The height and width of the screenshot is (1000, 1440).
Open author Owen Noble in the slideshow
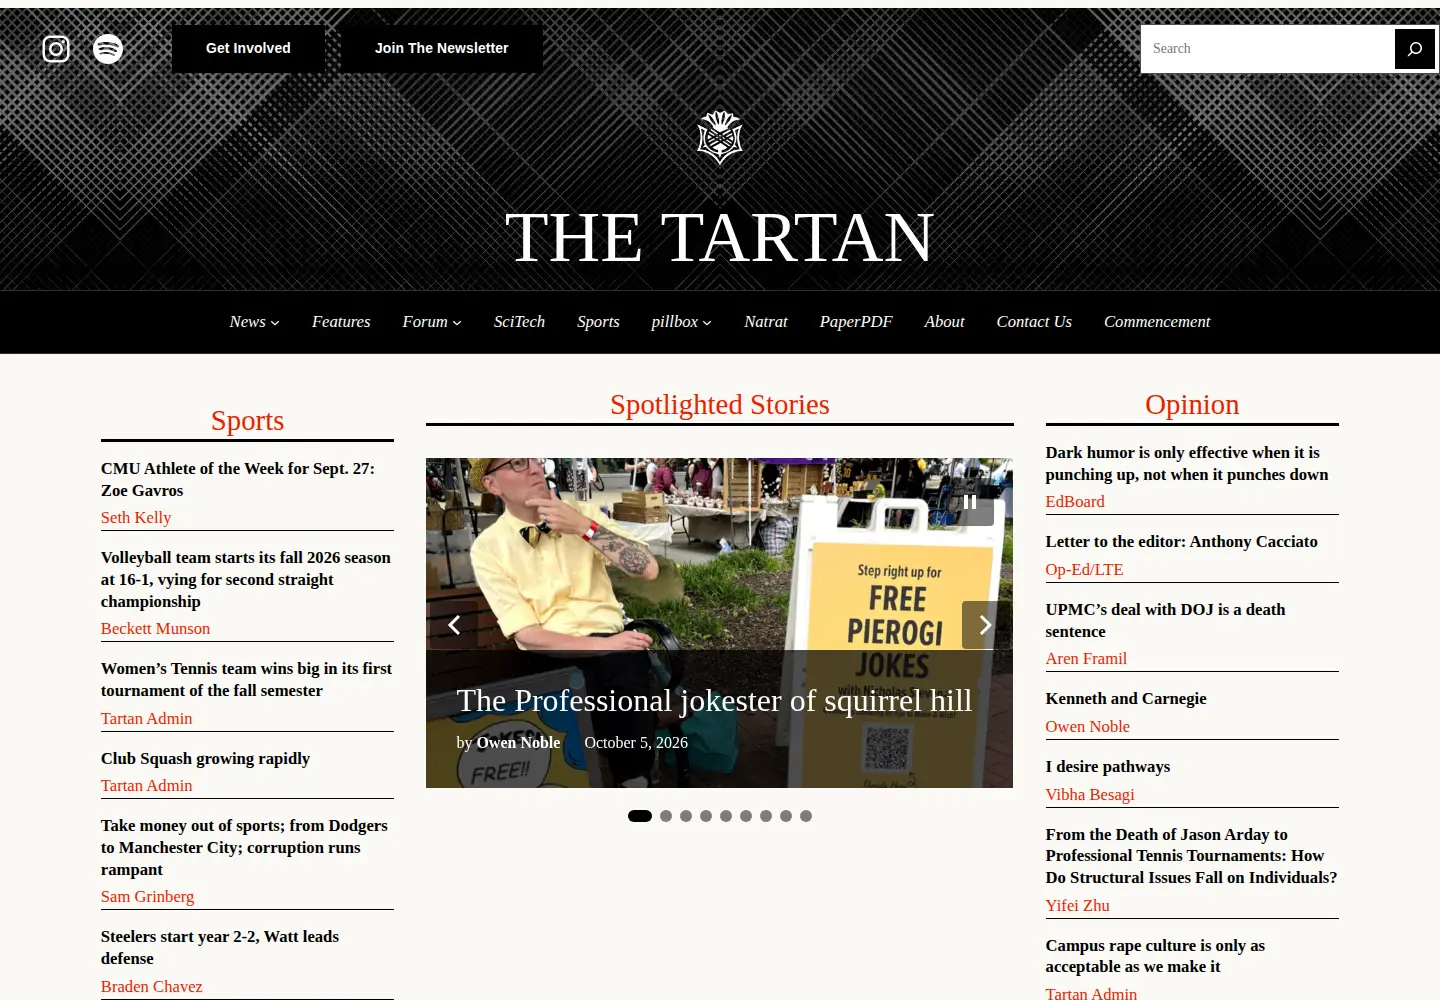point(518,743)
